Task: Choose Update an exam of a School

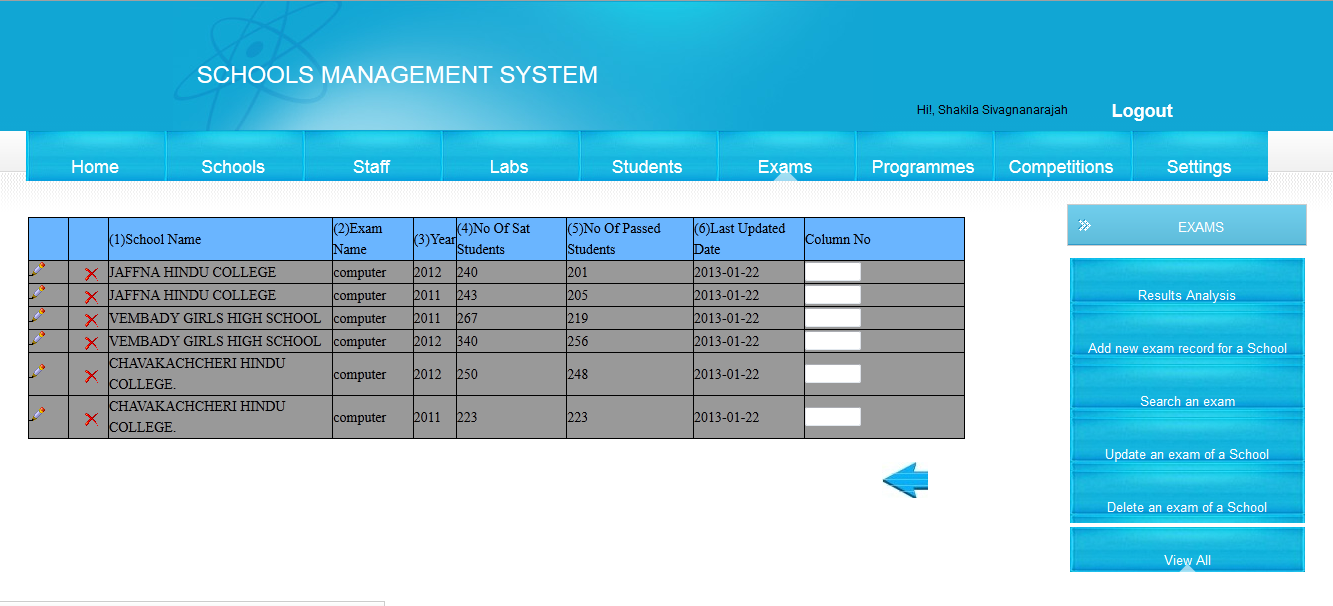Action: tap(1186, 454)
